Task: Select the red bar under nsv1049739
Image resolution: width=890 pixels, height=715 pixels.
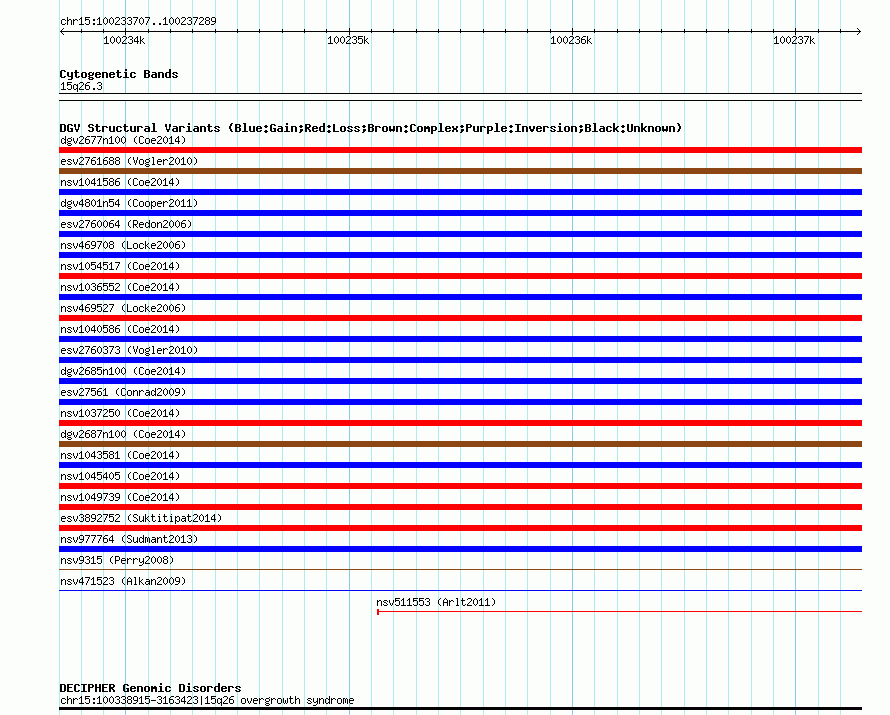Action: (460, 507)
